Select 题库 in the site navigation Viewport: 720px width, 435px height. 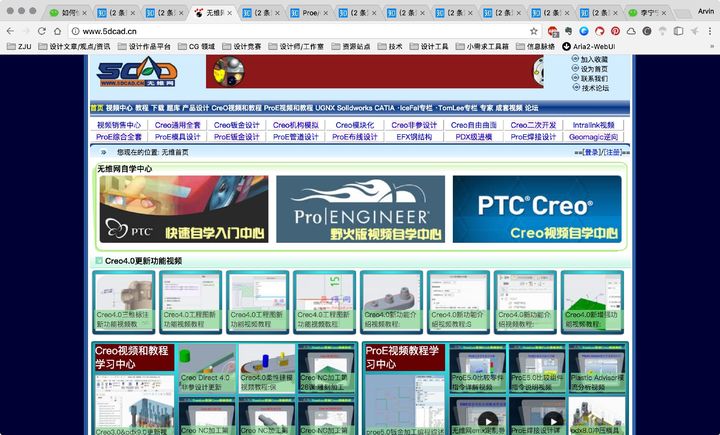[173, 108]
